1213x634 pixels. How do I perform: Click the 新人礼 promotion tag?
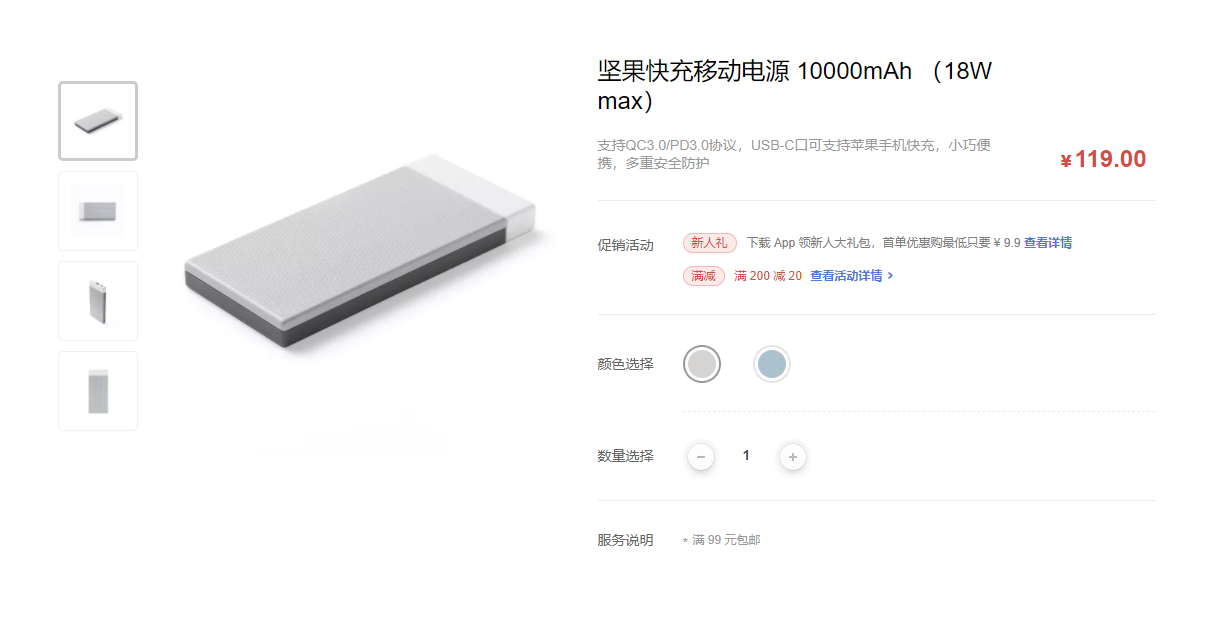click(x=710, y=243)
